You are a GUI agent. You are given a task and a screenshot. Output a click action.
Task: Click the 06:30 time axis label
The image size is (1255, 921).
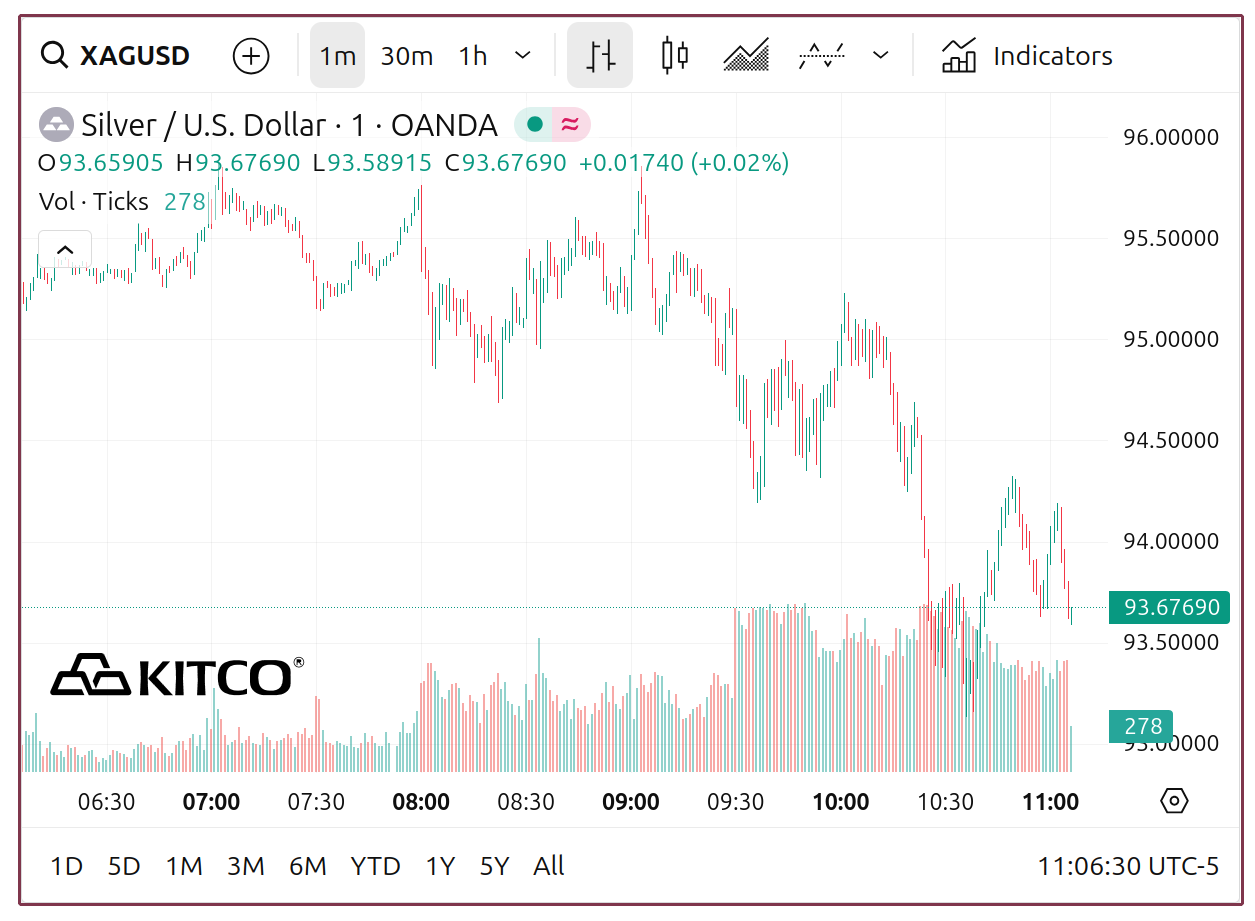(x=107, y=802)
